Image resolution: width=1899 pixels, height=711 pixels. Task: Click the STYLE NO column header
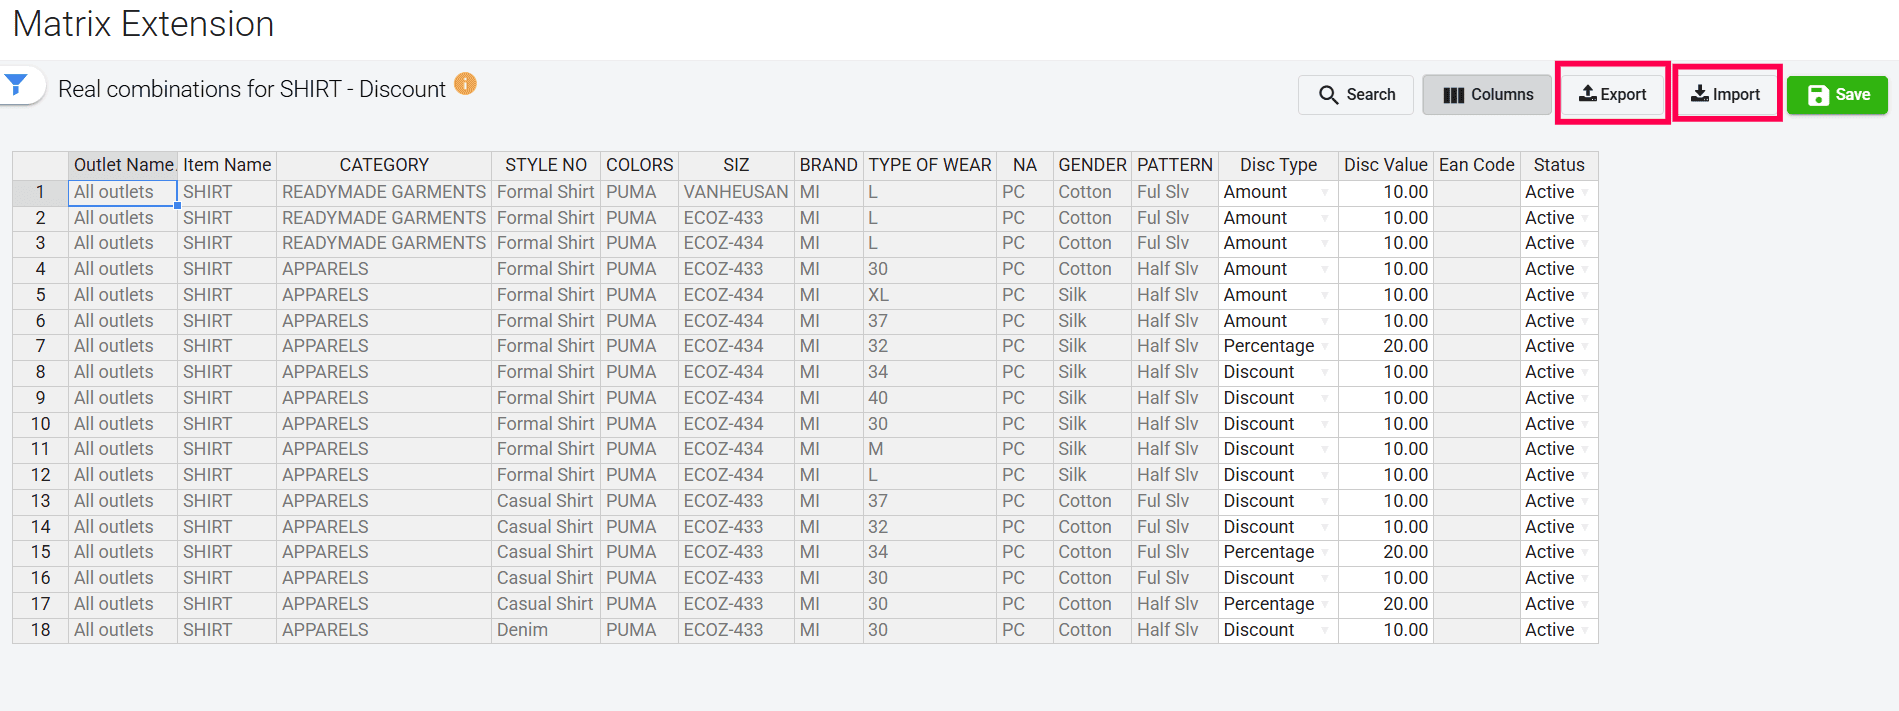coord(545,165)
